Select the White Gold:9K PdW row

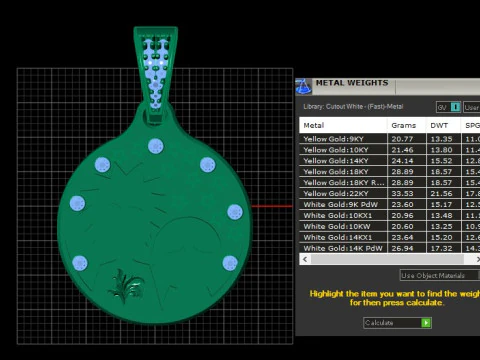390,205
